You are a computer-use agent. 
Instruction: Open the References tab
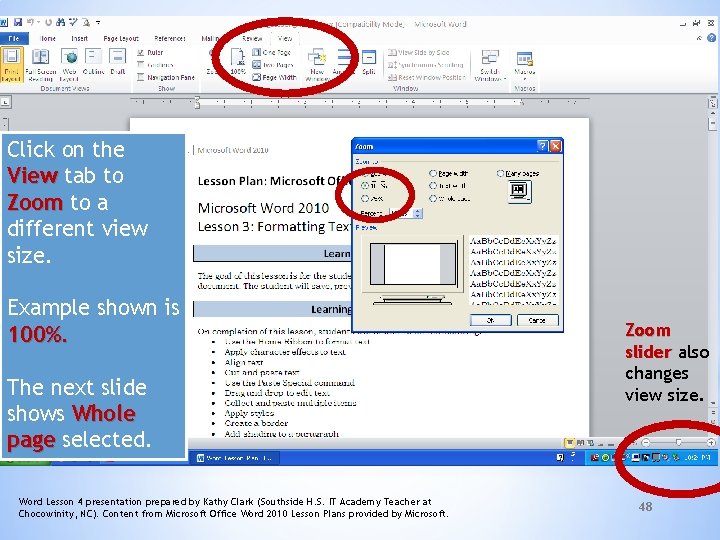(x=170, y=38)
